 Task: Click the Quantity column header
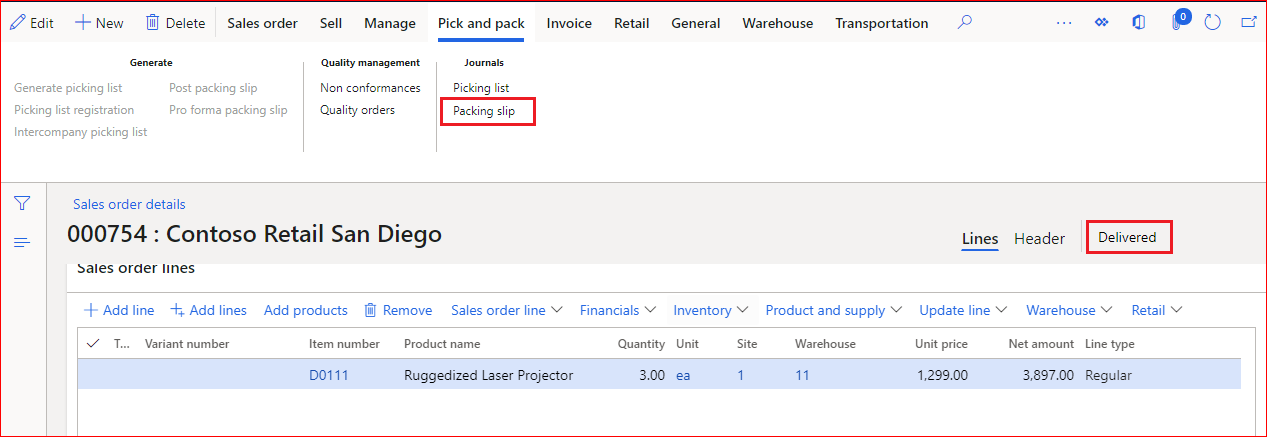click(x=641, y=344)
